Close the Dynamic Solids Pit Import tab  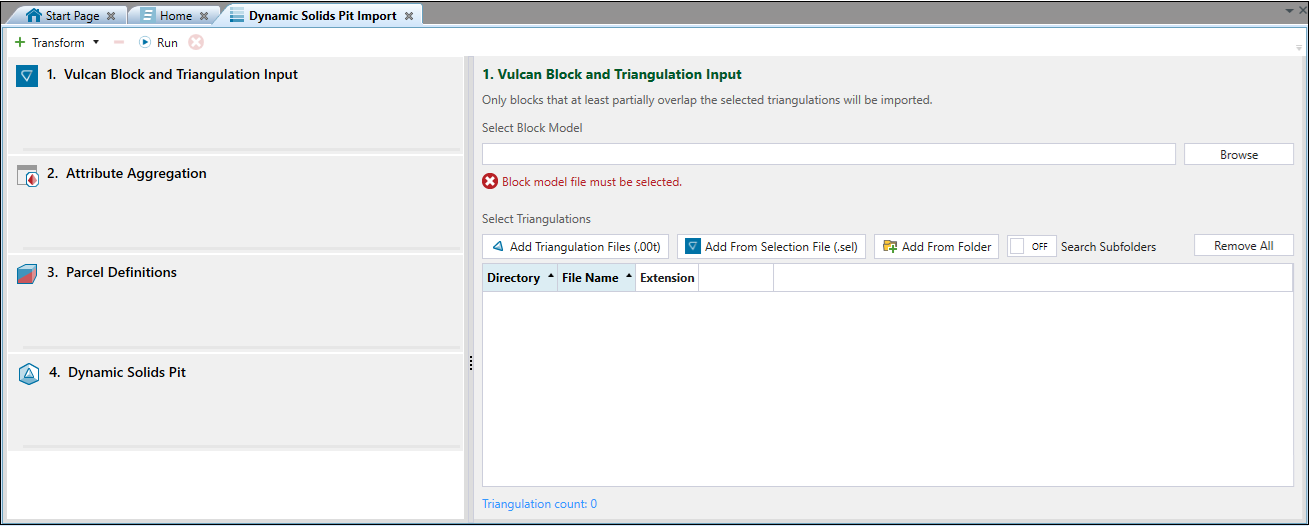(x=408, y=16)
